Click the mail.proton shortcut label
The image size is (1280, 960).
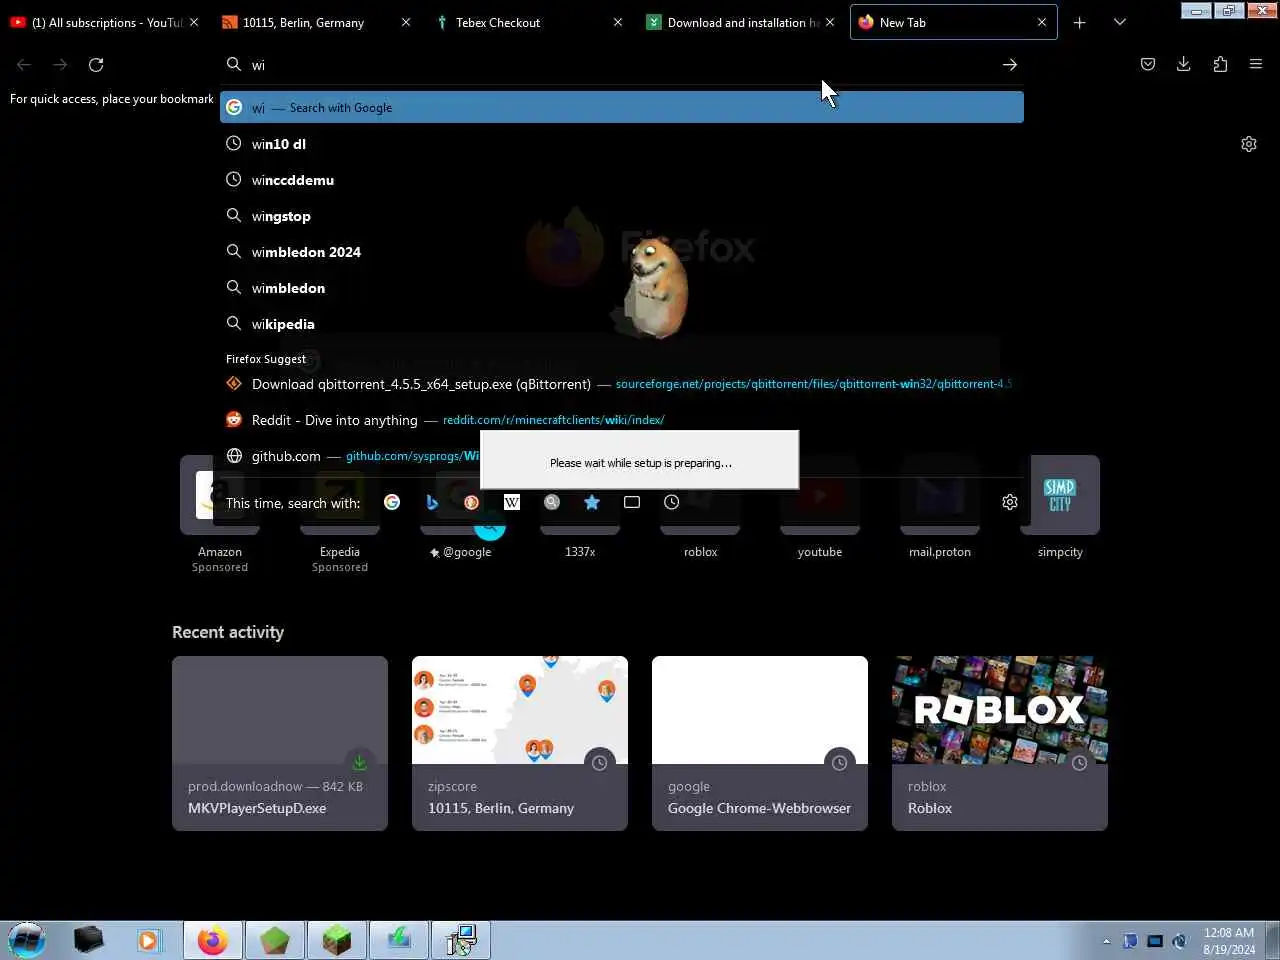tap(940, 552)
